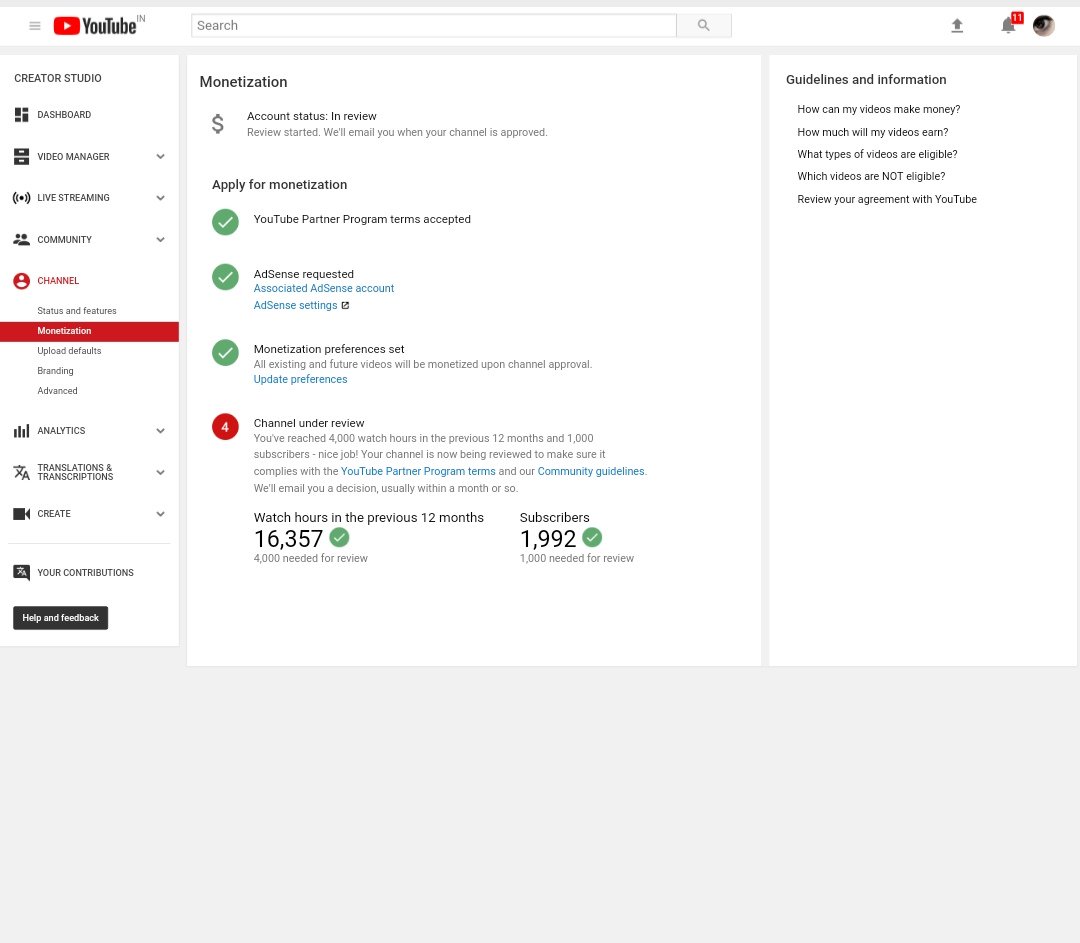Click the search magnifier button
The height and width of the screenshot is (943, 1080).
click(x=703, y=25)
